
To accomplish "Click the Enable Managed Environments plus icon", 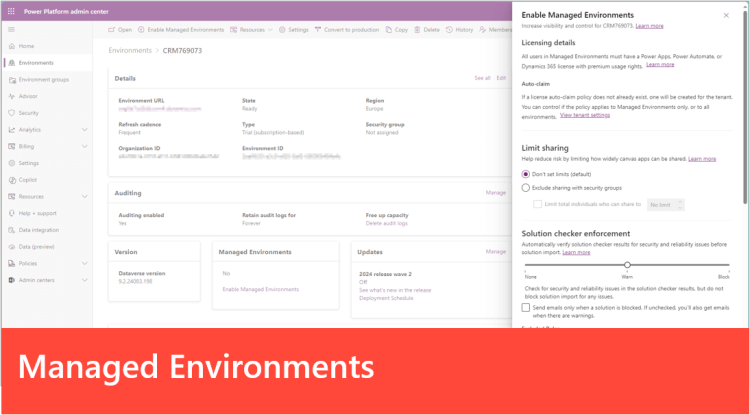I will pyautogui.click(x=141, y=30).
